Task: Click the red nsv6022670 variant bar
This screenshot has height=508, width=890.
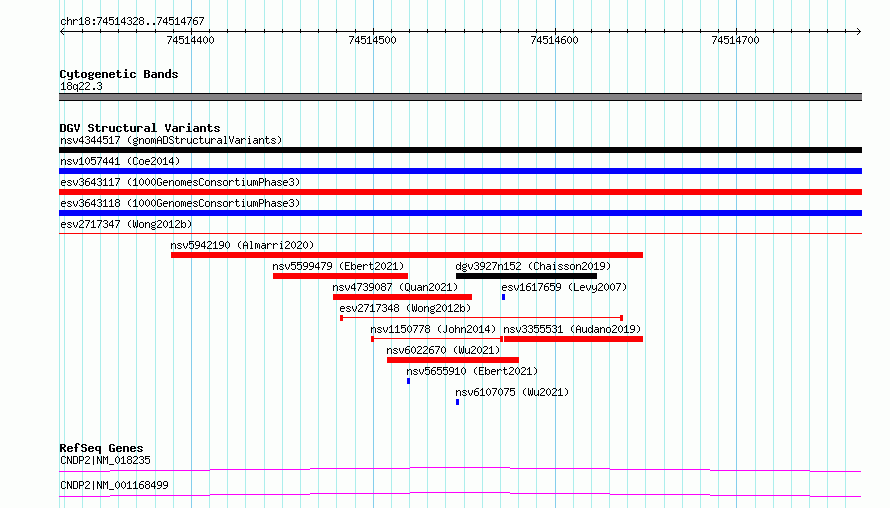Action: 453,360
